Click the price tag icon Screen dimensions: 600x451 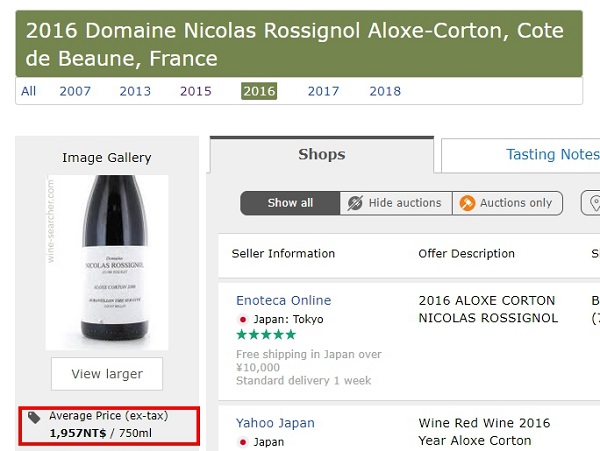pyautogui.click(x=34, y=418)
